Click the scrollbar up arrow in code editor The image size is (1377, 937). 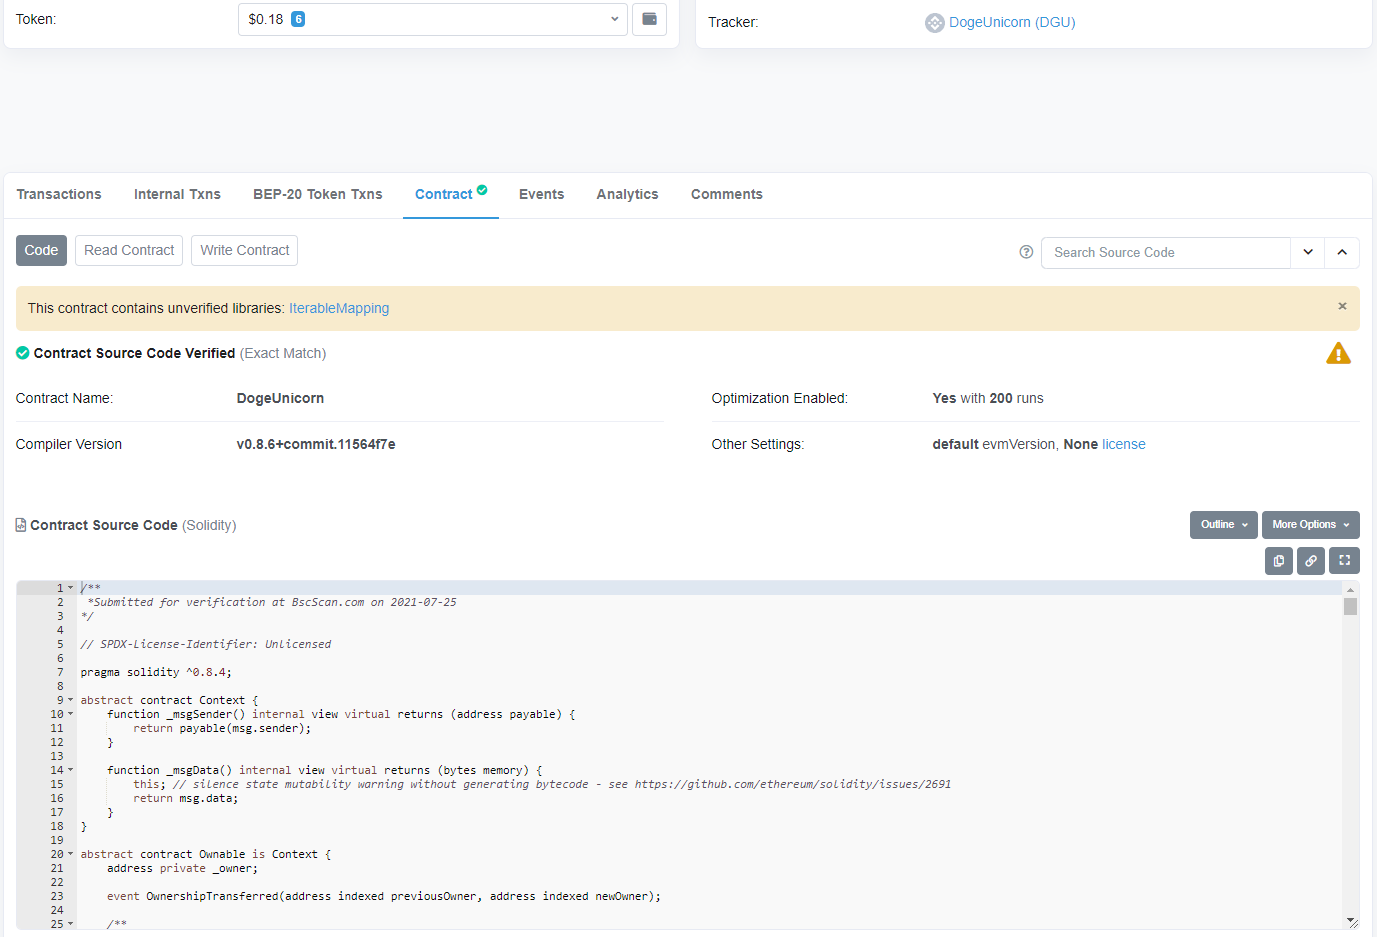click(x=1351, y=589)
